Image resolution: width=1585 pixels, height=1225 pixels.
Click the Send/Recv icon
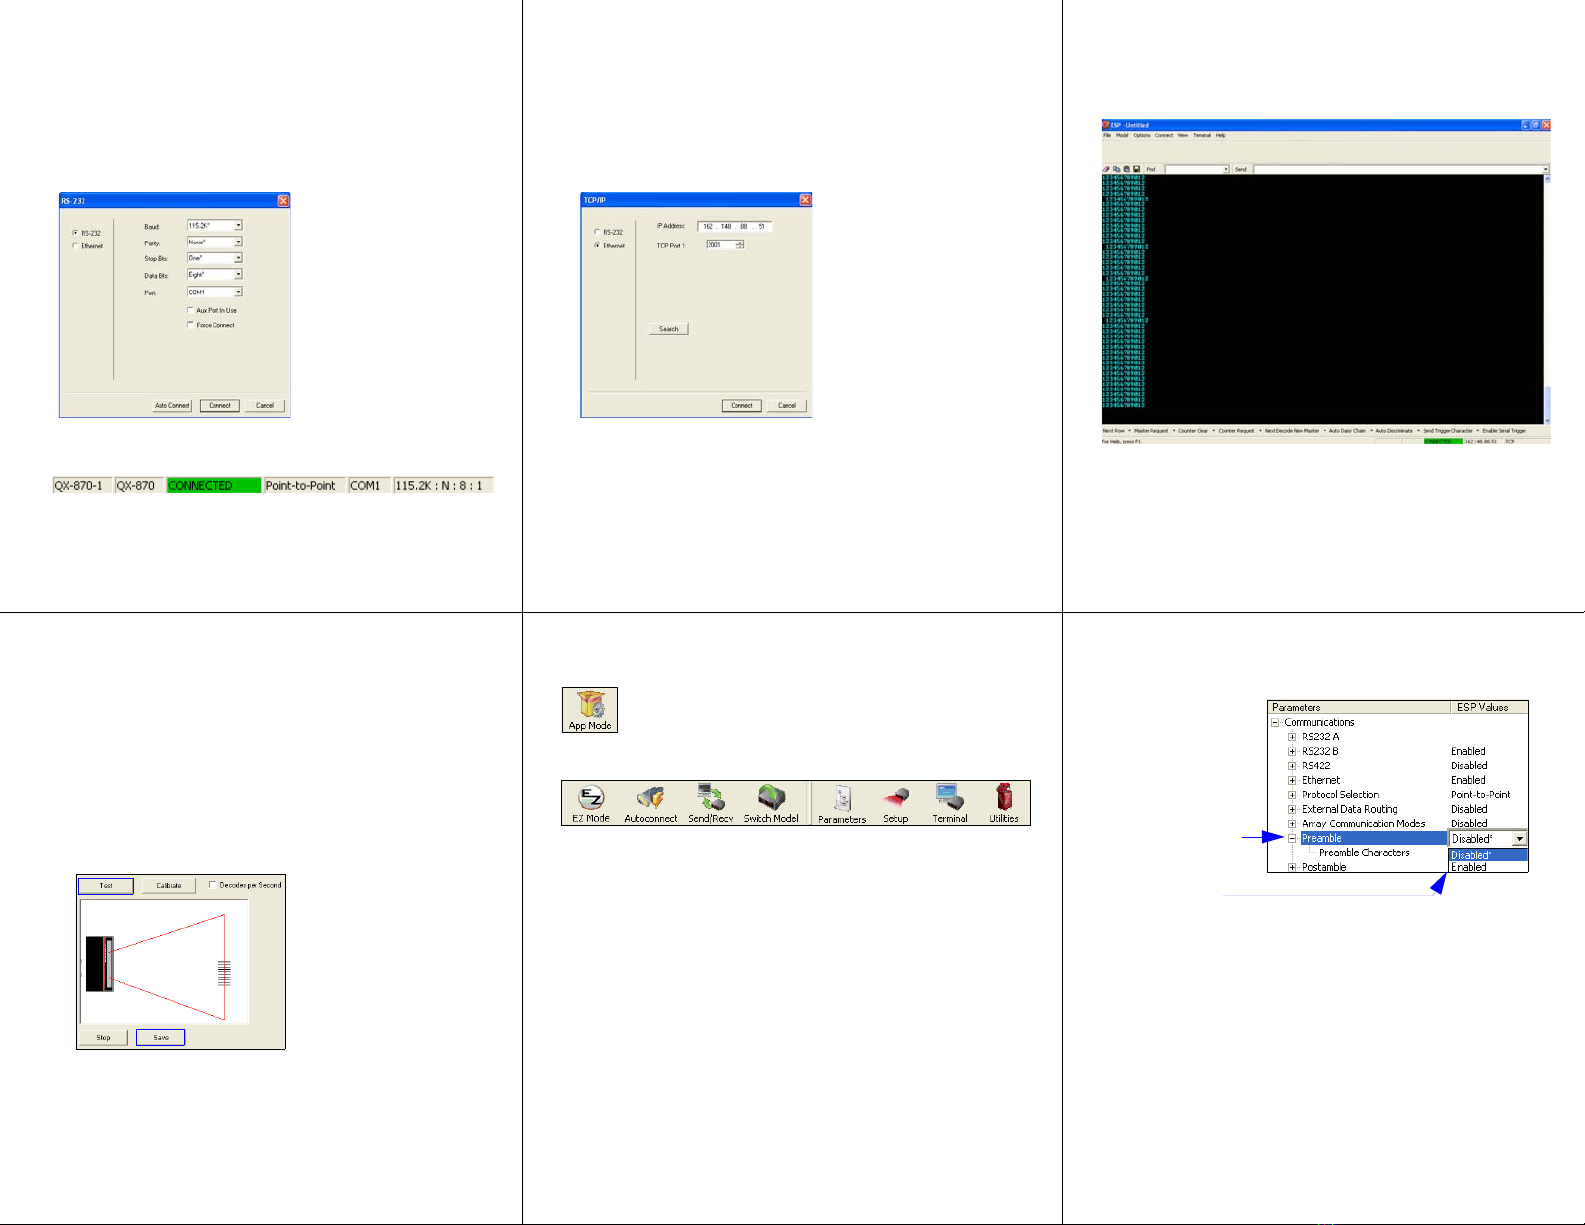711,803
